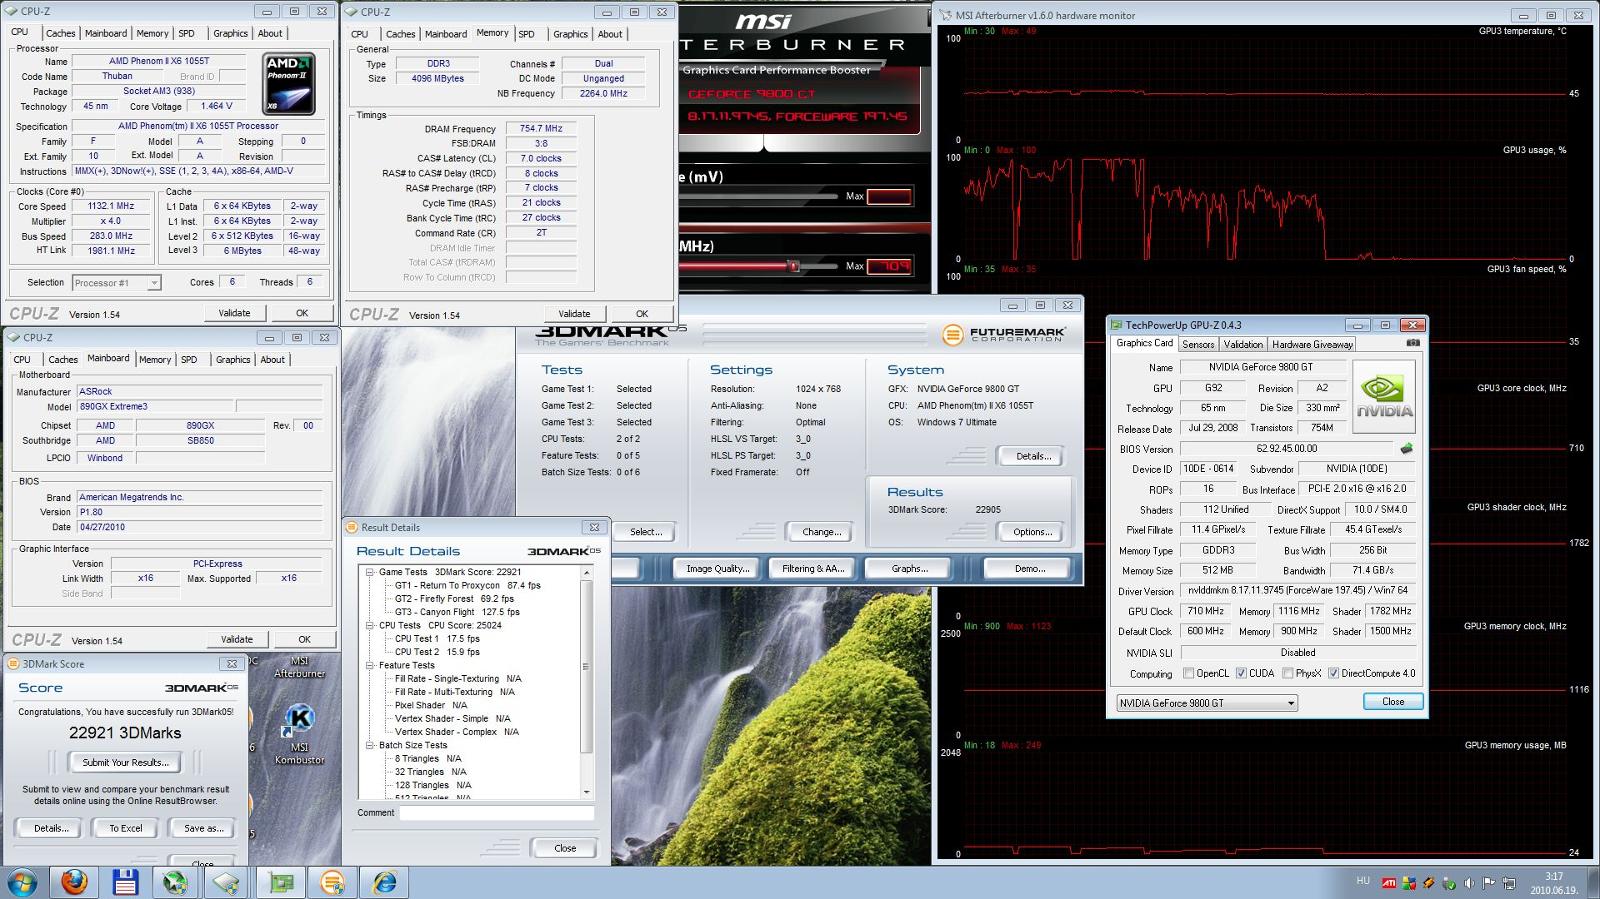Open the floppy disk taskbar icon
The image size is (1600, 899).
point(125,883)
